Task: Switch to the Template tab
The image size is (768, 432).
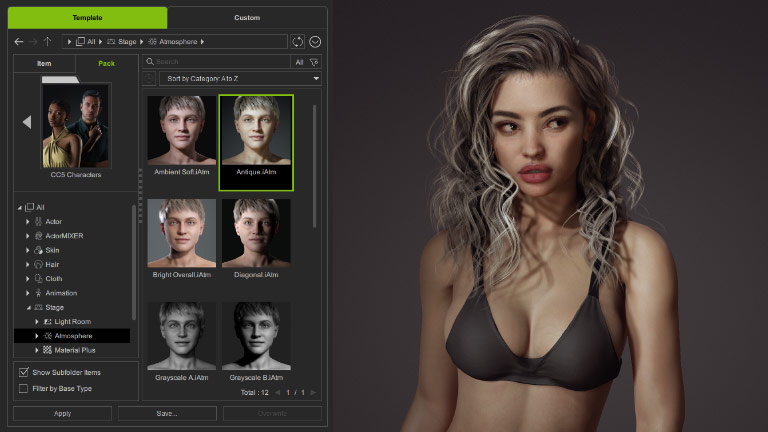Action: click(x=88, y=18)
